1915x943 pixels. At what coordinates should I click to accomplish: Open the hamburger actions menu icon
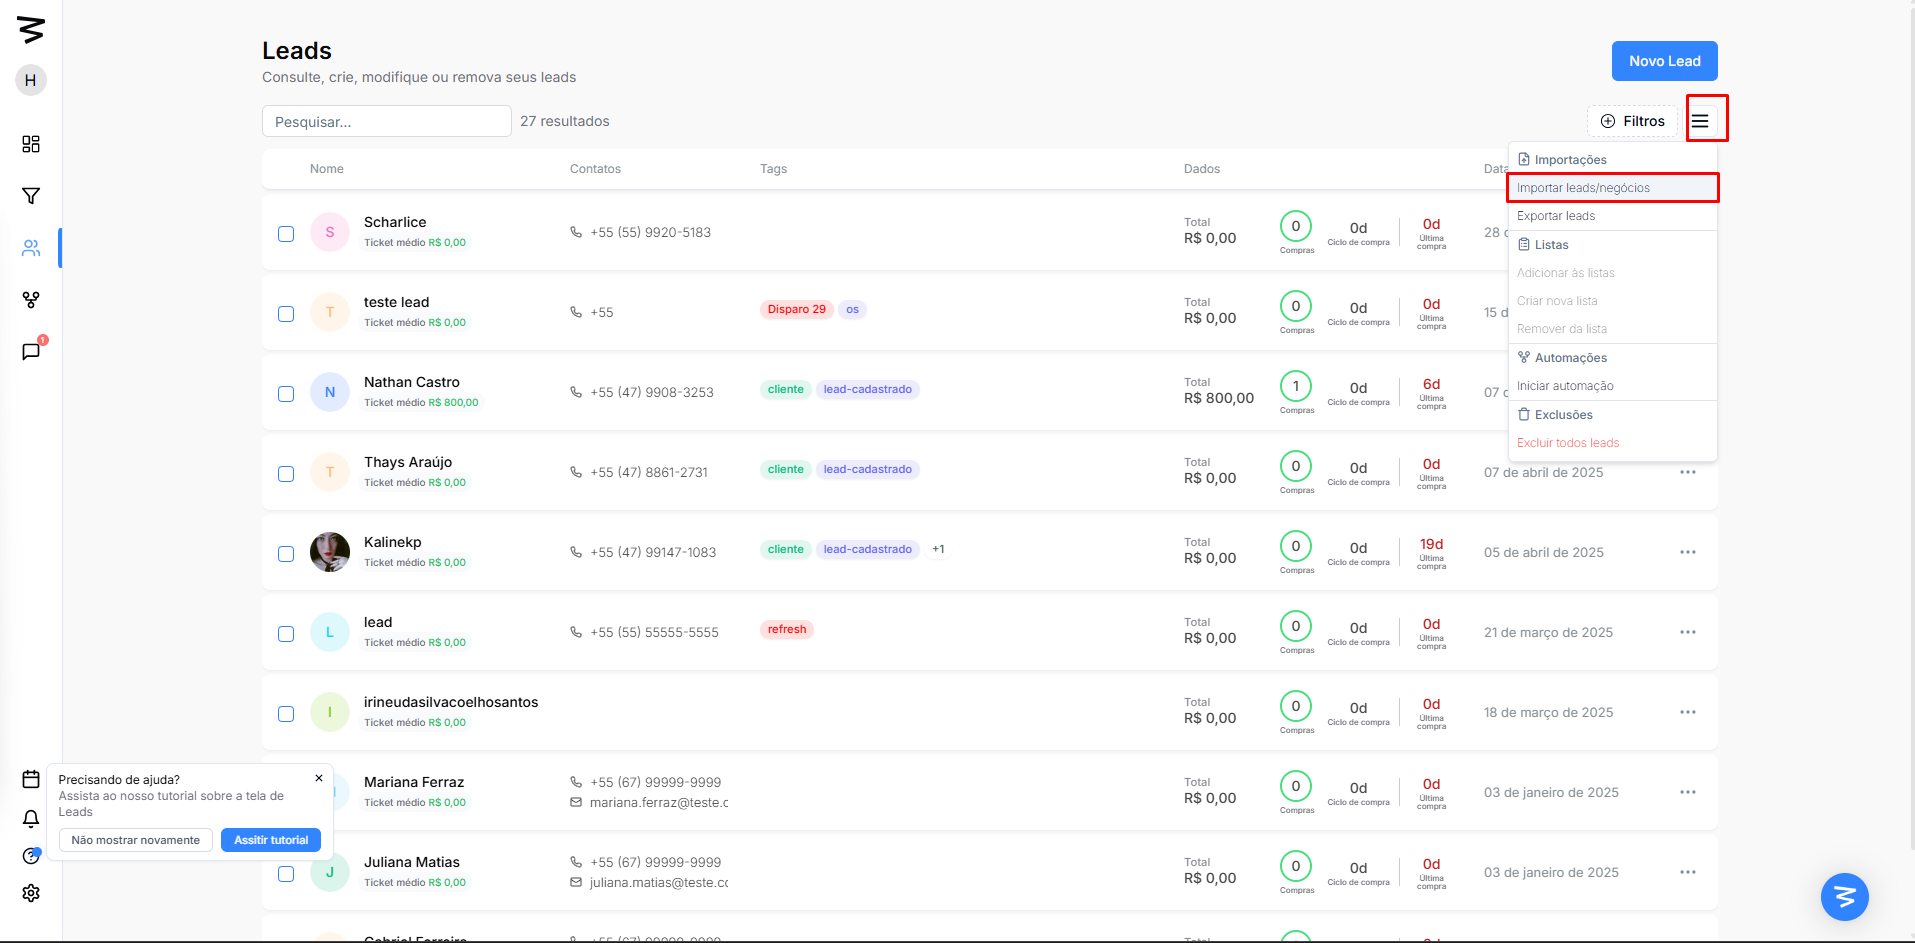tap(1700, 121)
